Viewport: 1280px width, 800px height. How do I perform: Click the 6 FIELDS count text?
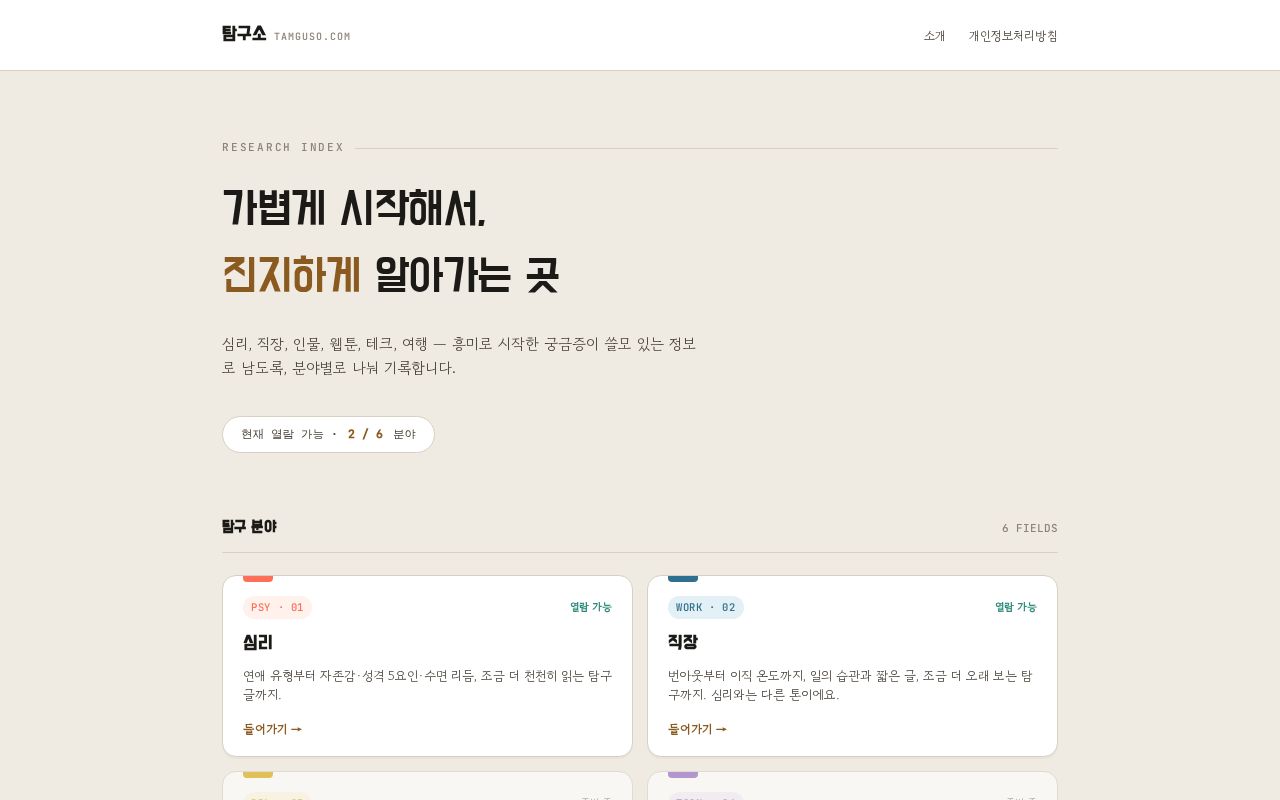(1030, 528)
